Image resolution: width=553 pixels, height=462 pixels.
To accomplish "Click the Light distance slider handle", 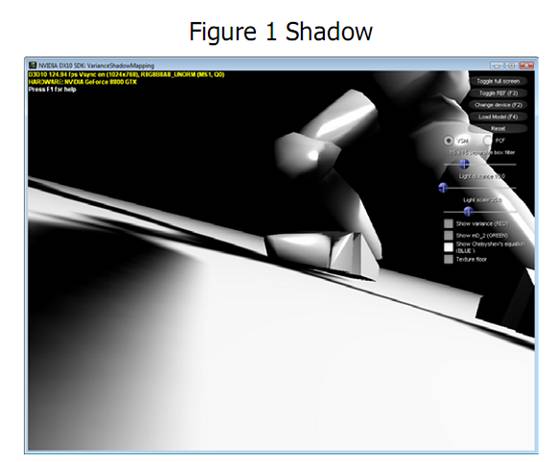I will [443, 188].
